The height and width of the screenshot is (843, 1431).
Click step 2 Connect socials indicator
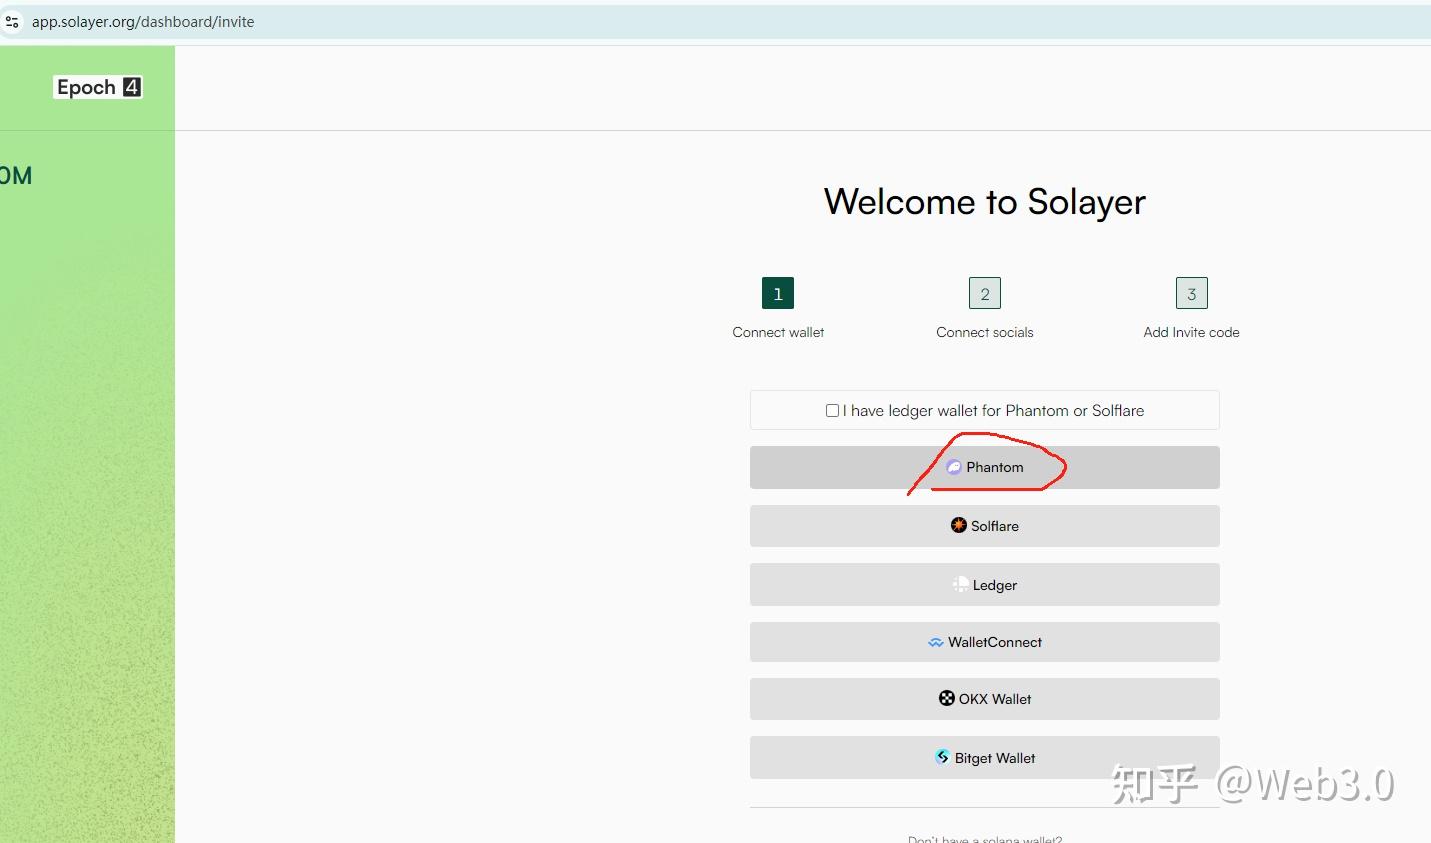click(x=984, y=293)
